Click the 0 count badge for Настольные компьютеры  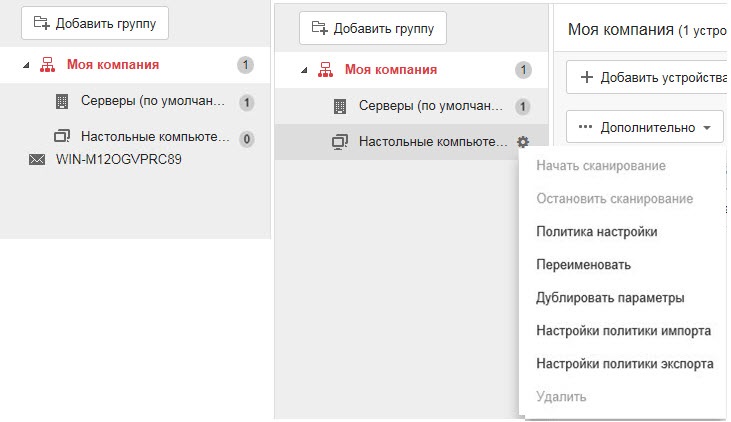click(246, 137)
